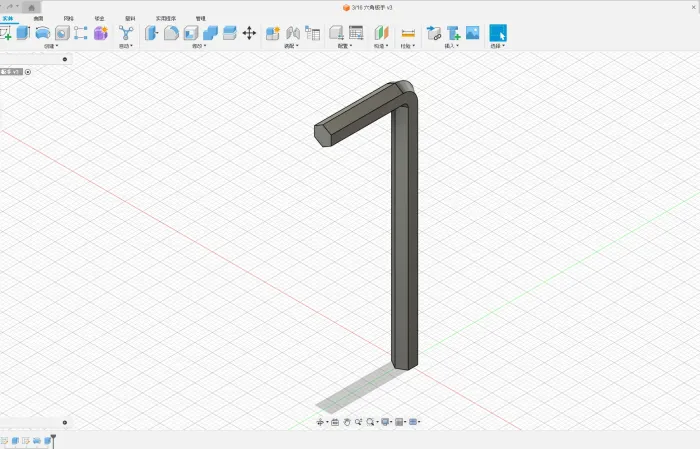Start a new sketch with Create Sketch icon
Viewport: 700px width, 449px height.
click(5, 33)
